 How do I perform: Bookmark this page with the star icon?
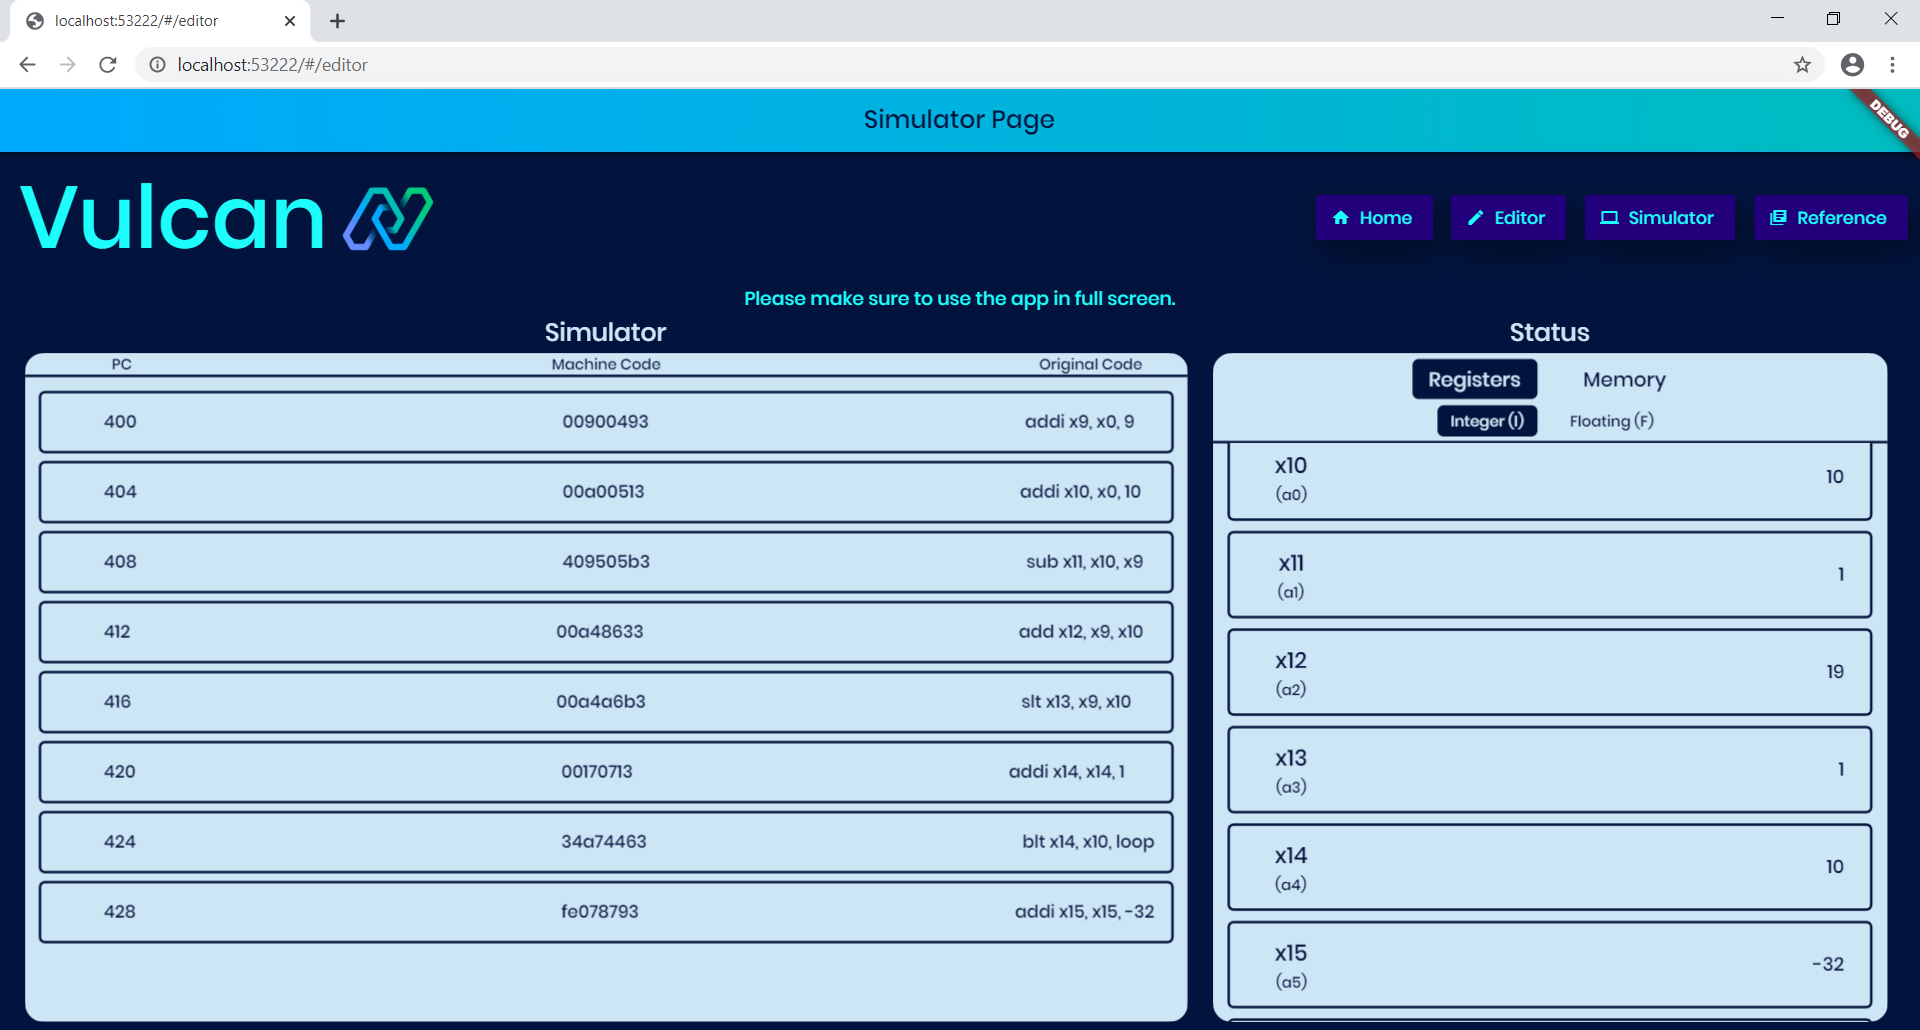click(1802, 65)
